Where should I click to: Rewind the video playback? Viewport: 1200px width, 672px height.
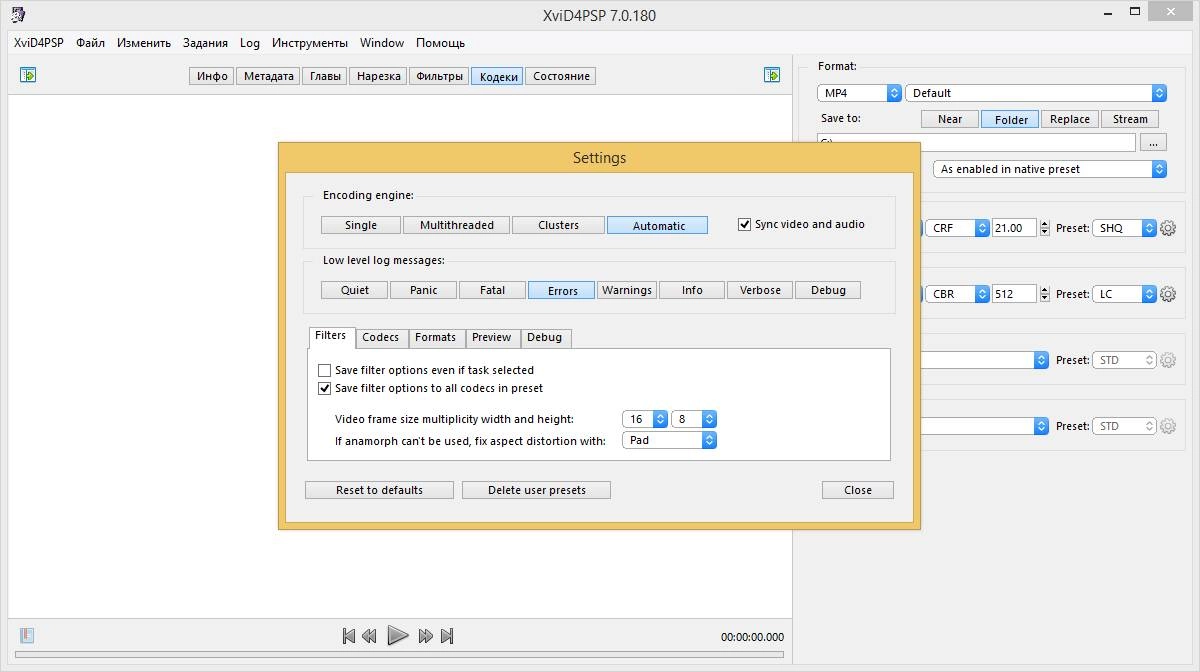pos(369,636)
